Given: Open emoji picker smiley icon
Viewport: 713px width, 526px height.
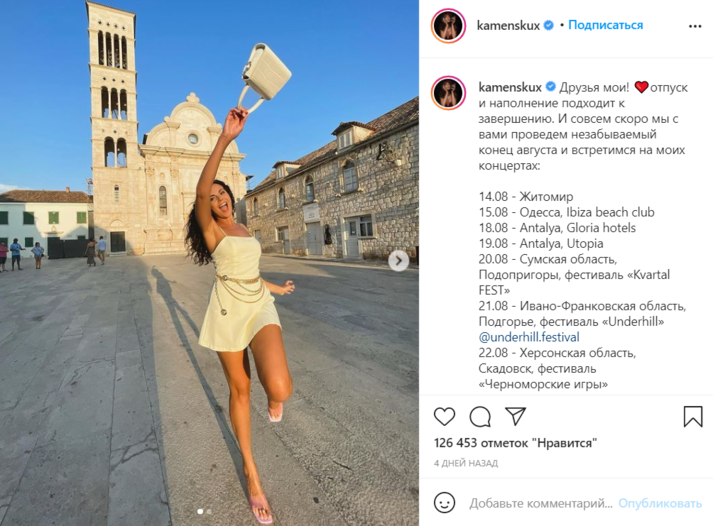Looking at the screenshot, I should pyautogui.click(x=444, y=503).
